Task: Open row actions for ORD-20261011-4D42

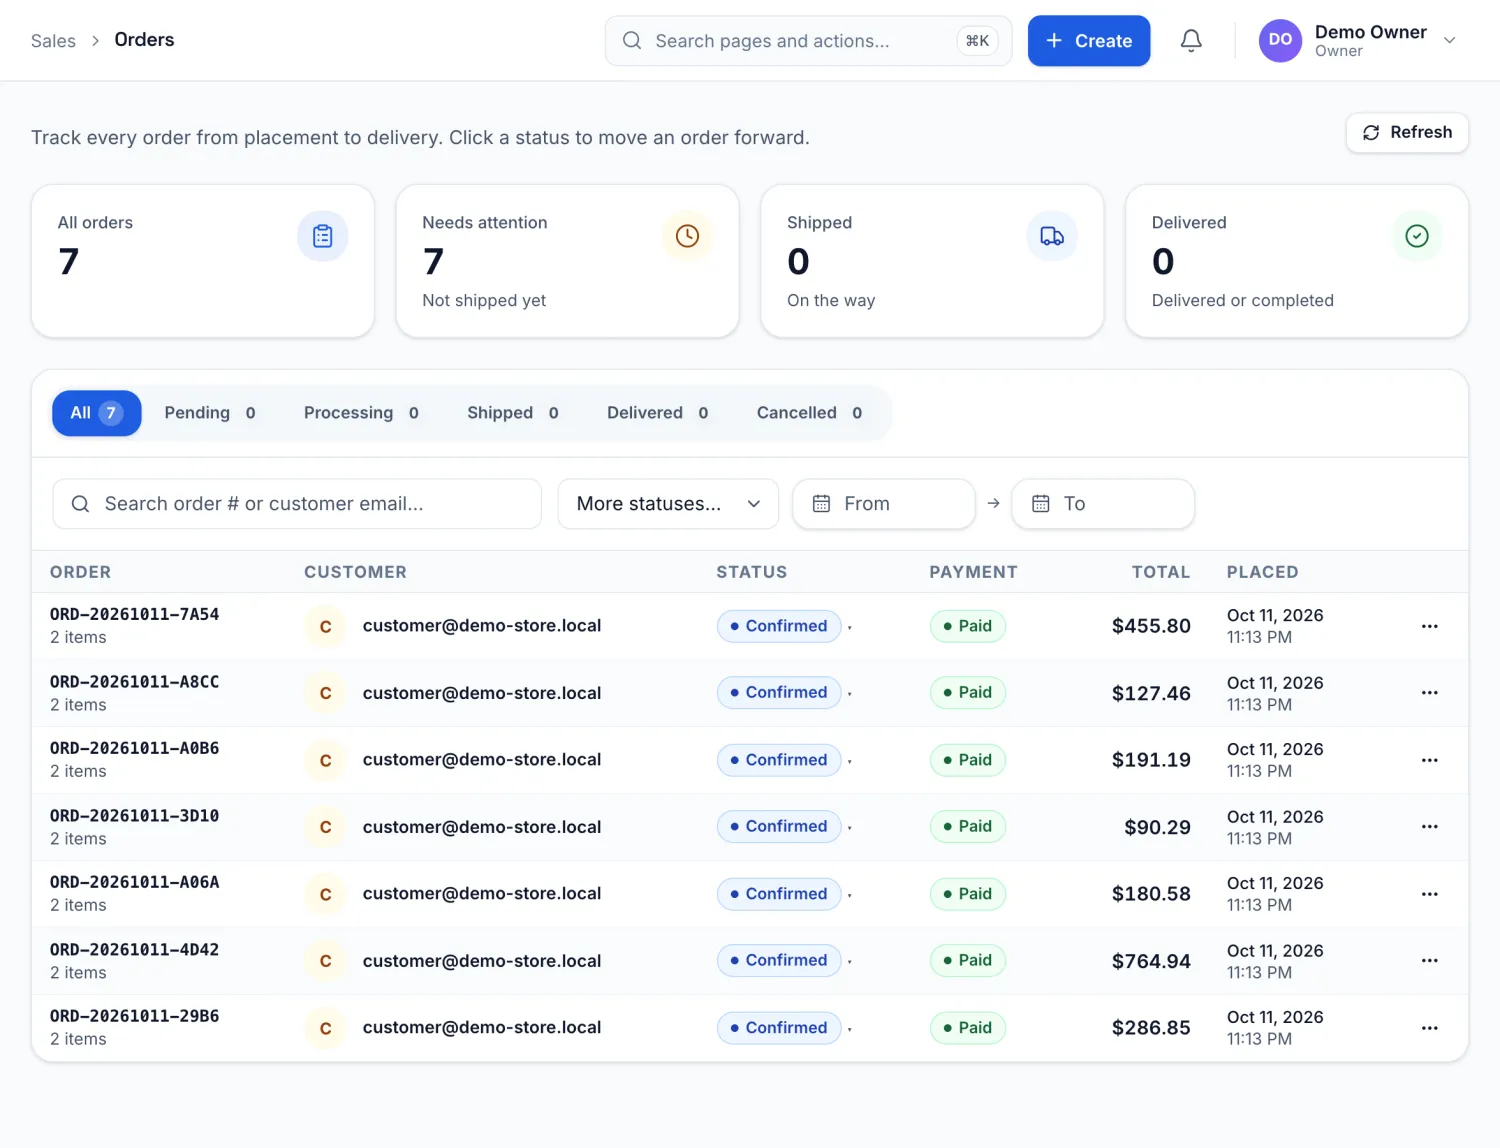Action: [1430, 961]
